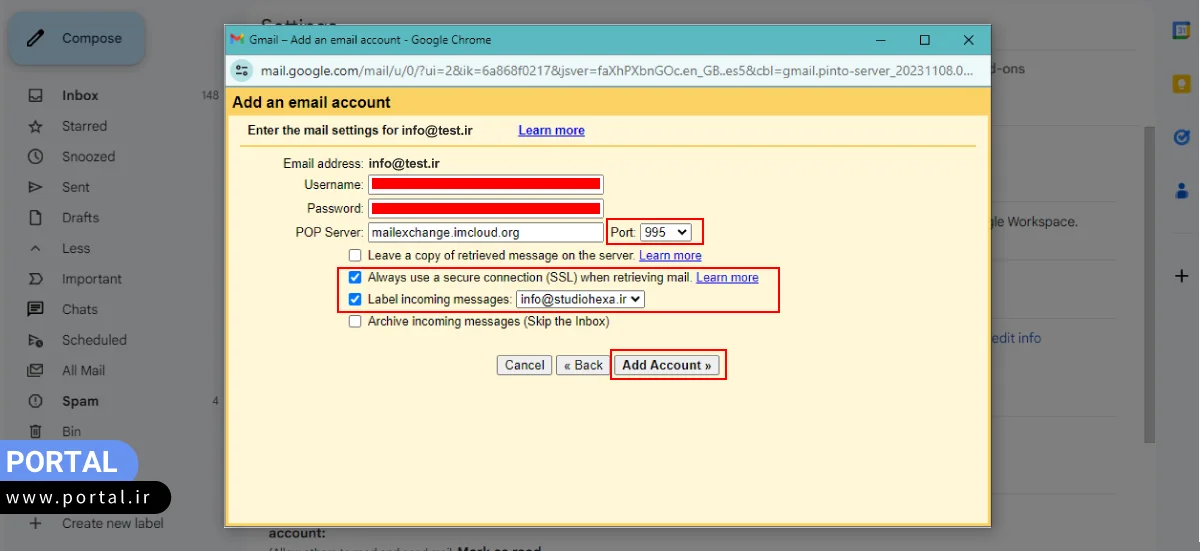Open the Inbox folder
This screenshot has height=551, width=1200.
(80, 96)
